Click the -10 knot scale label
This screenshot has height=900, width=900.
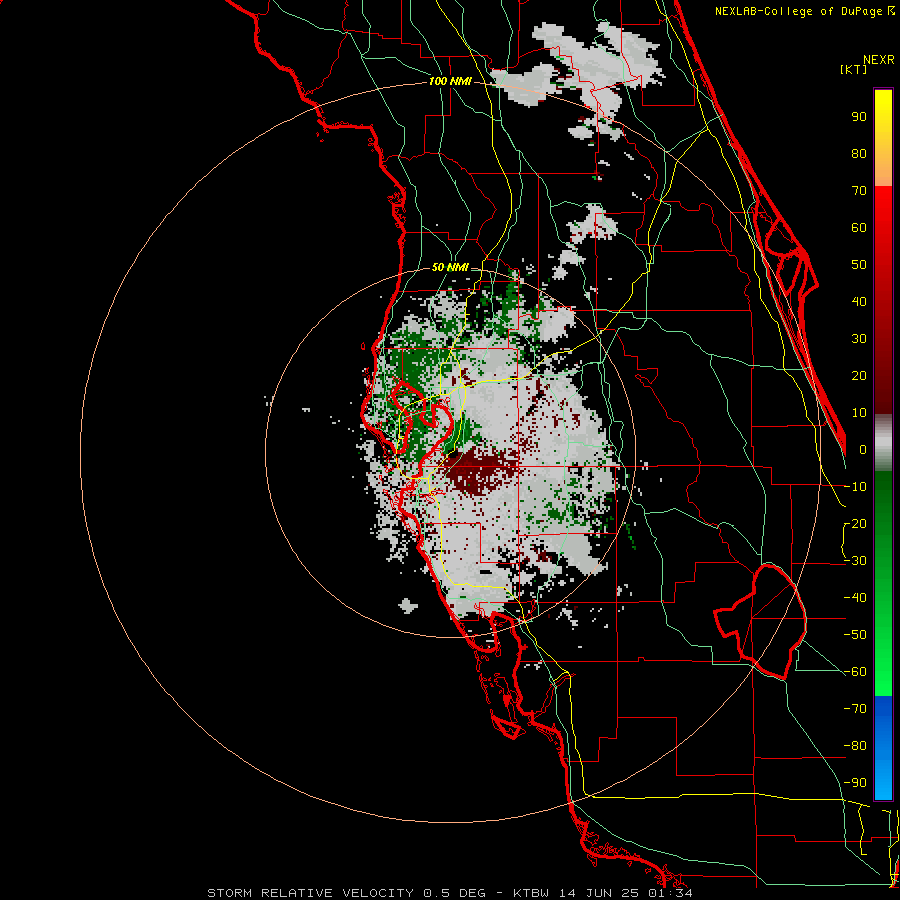(855, 487)
